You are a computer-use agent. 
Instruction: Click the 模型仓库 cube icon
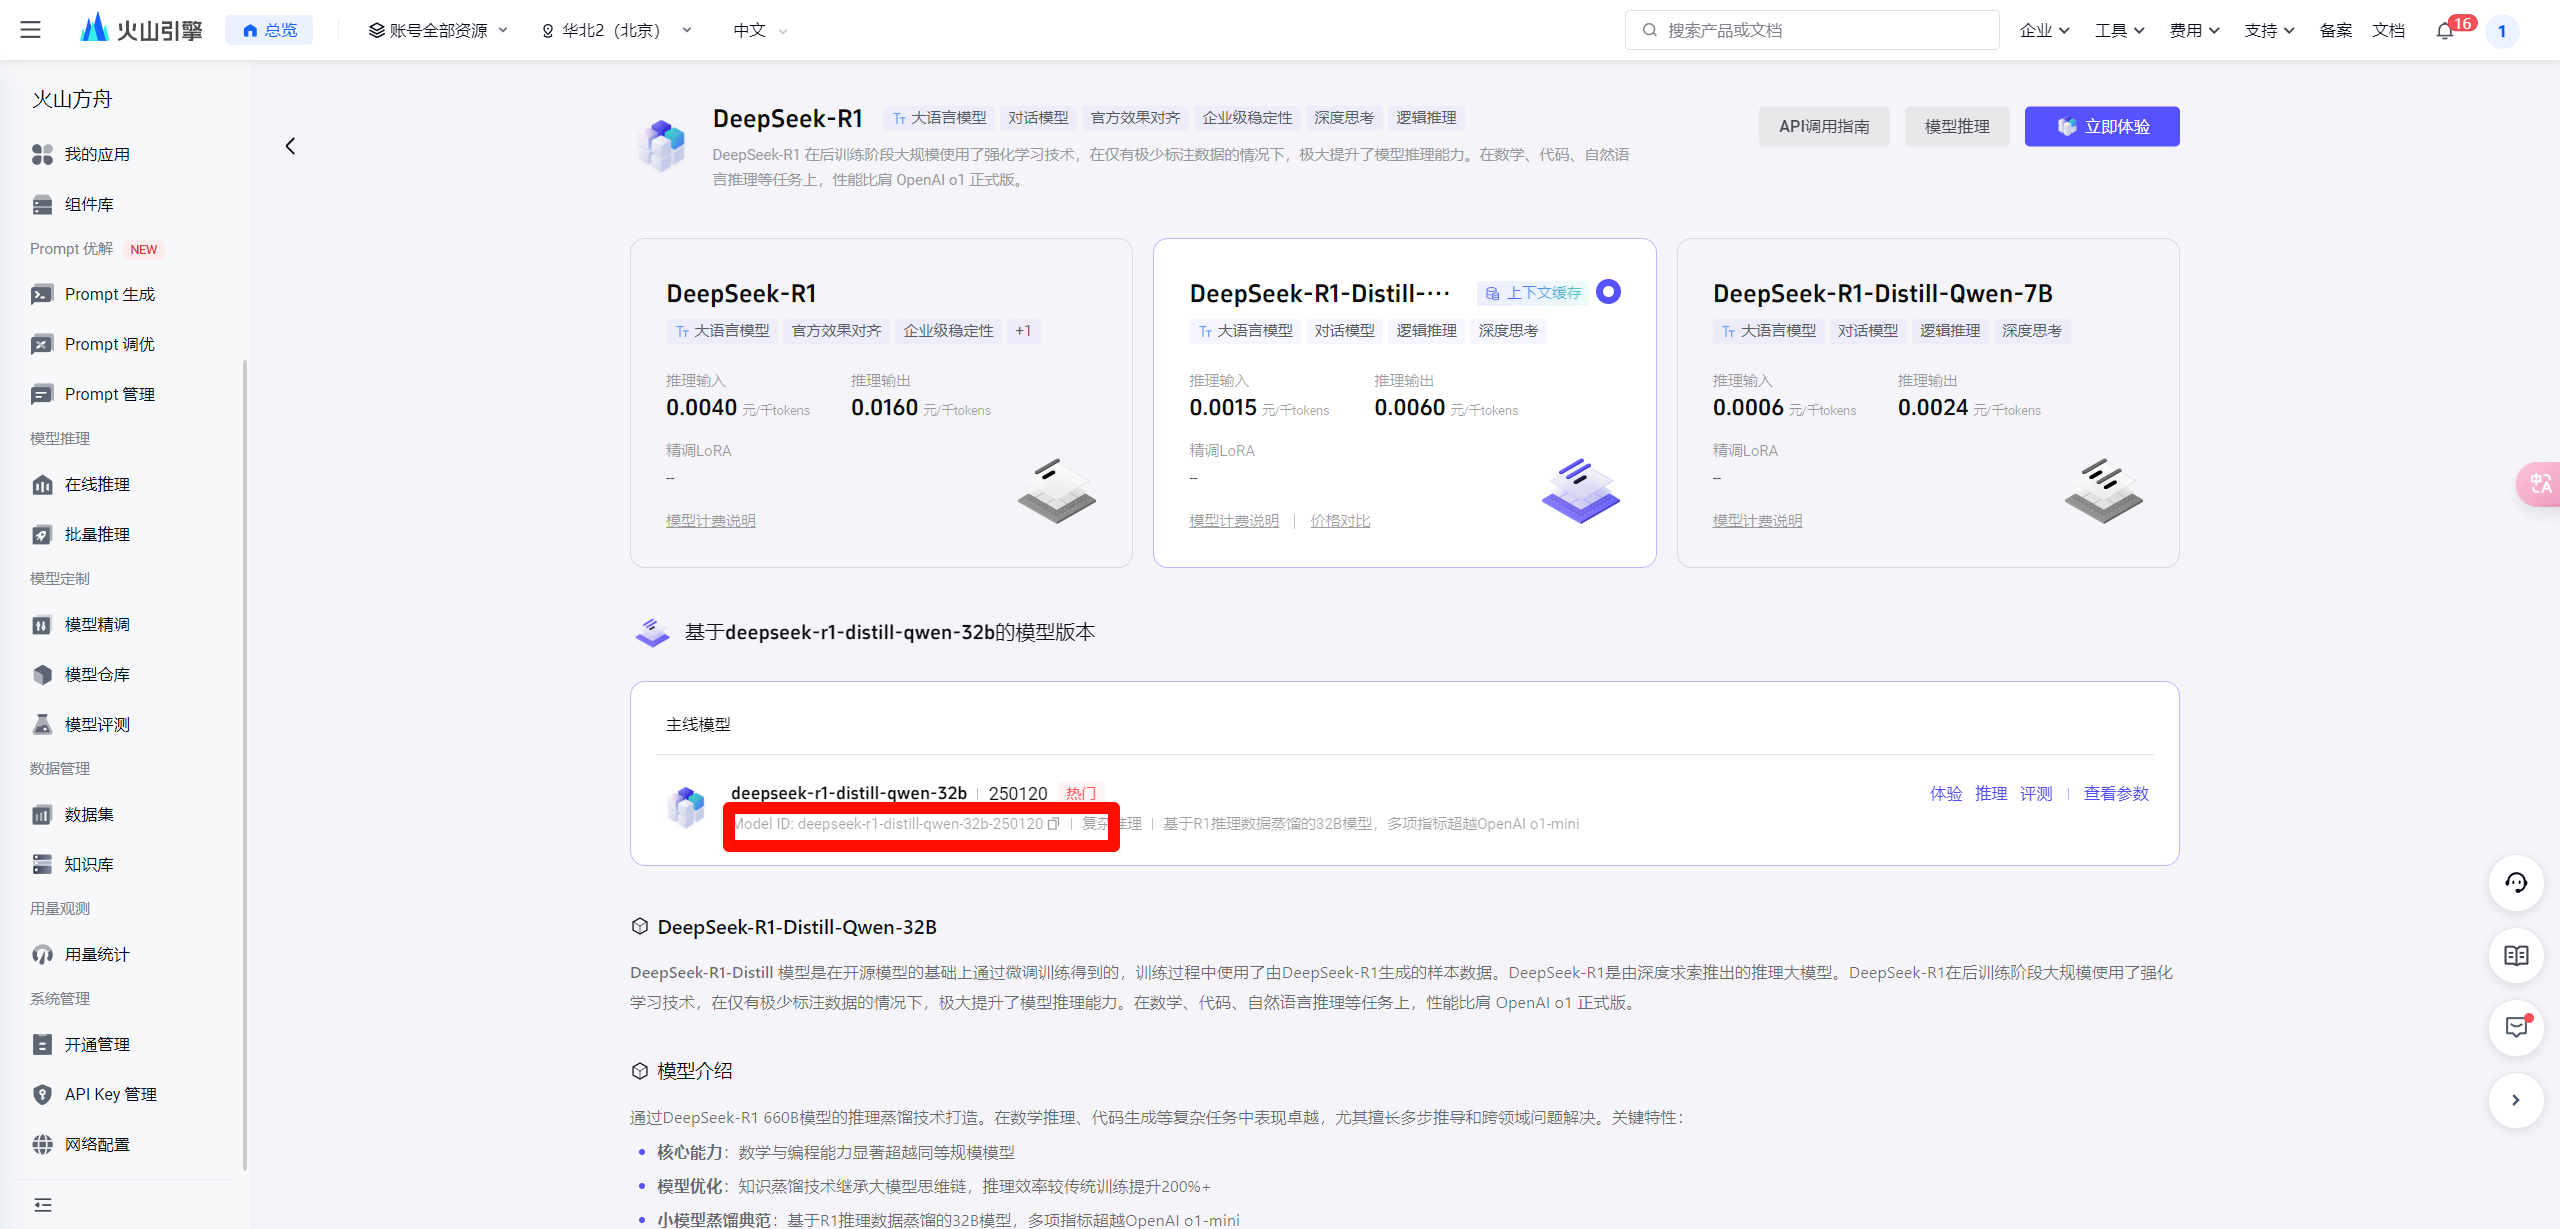(x=42, y=674)
